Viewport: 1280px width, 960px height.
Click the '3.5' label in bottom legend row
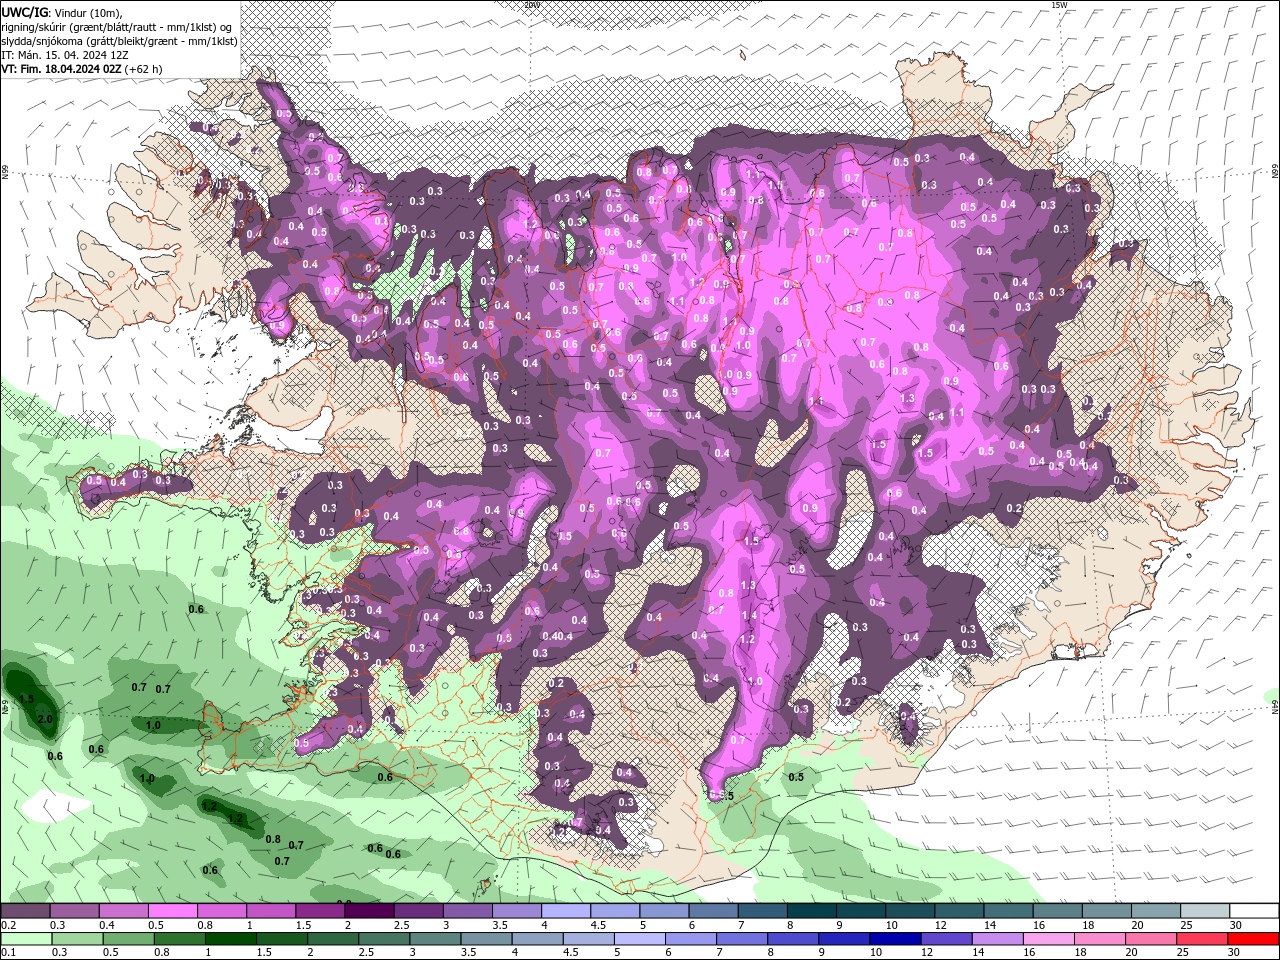coord(470,952)
